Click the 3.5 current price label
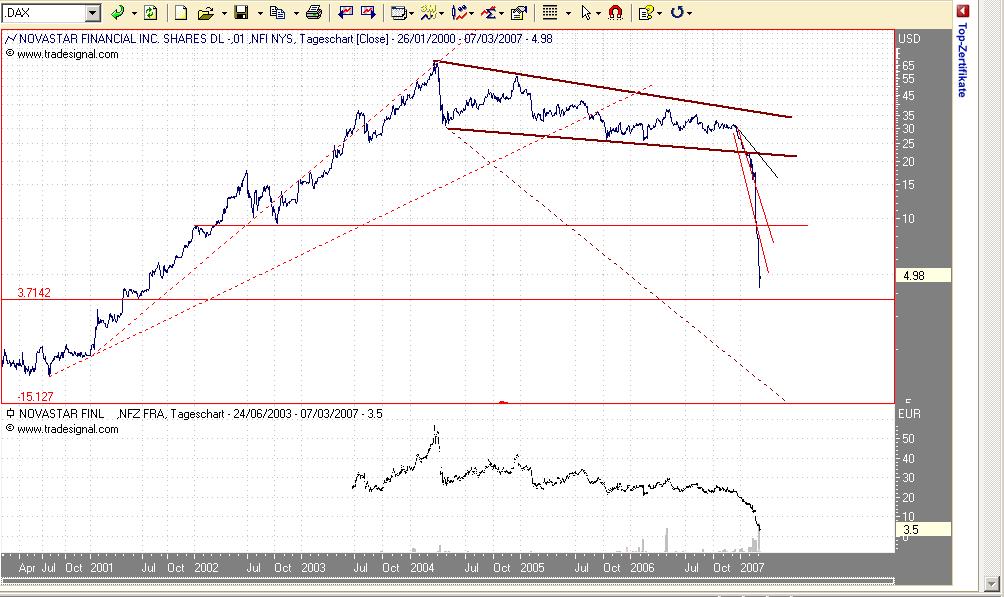1004x597 pixels. (923, 530)
